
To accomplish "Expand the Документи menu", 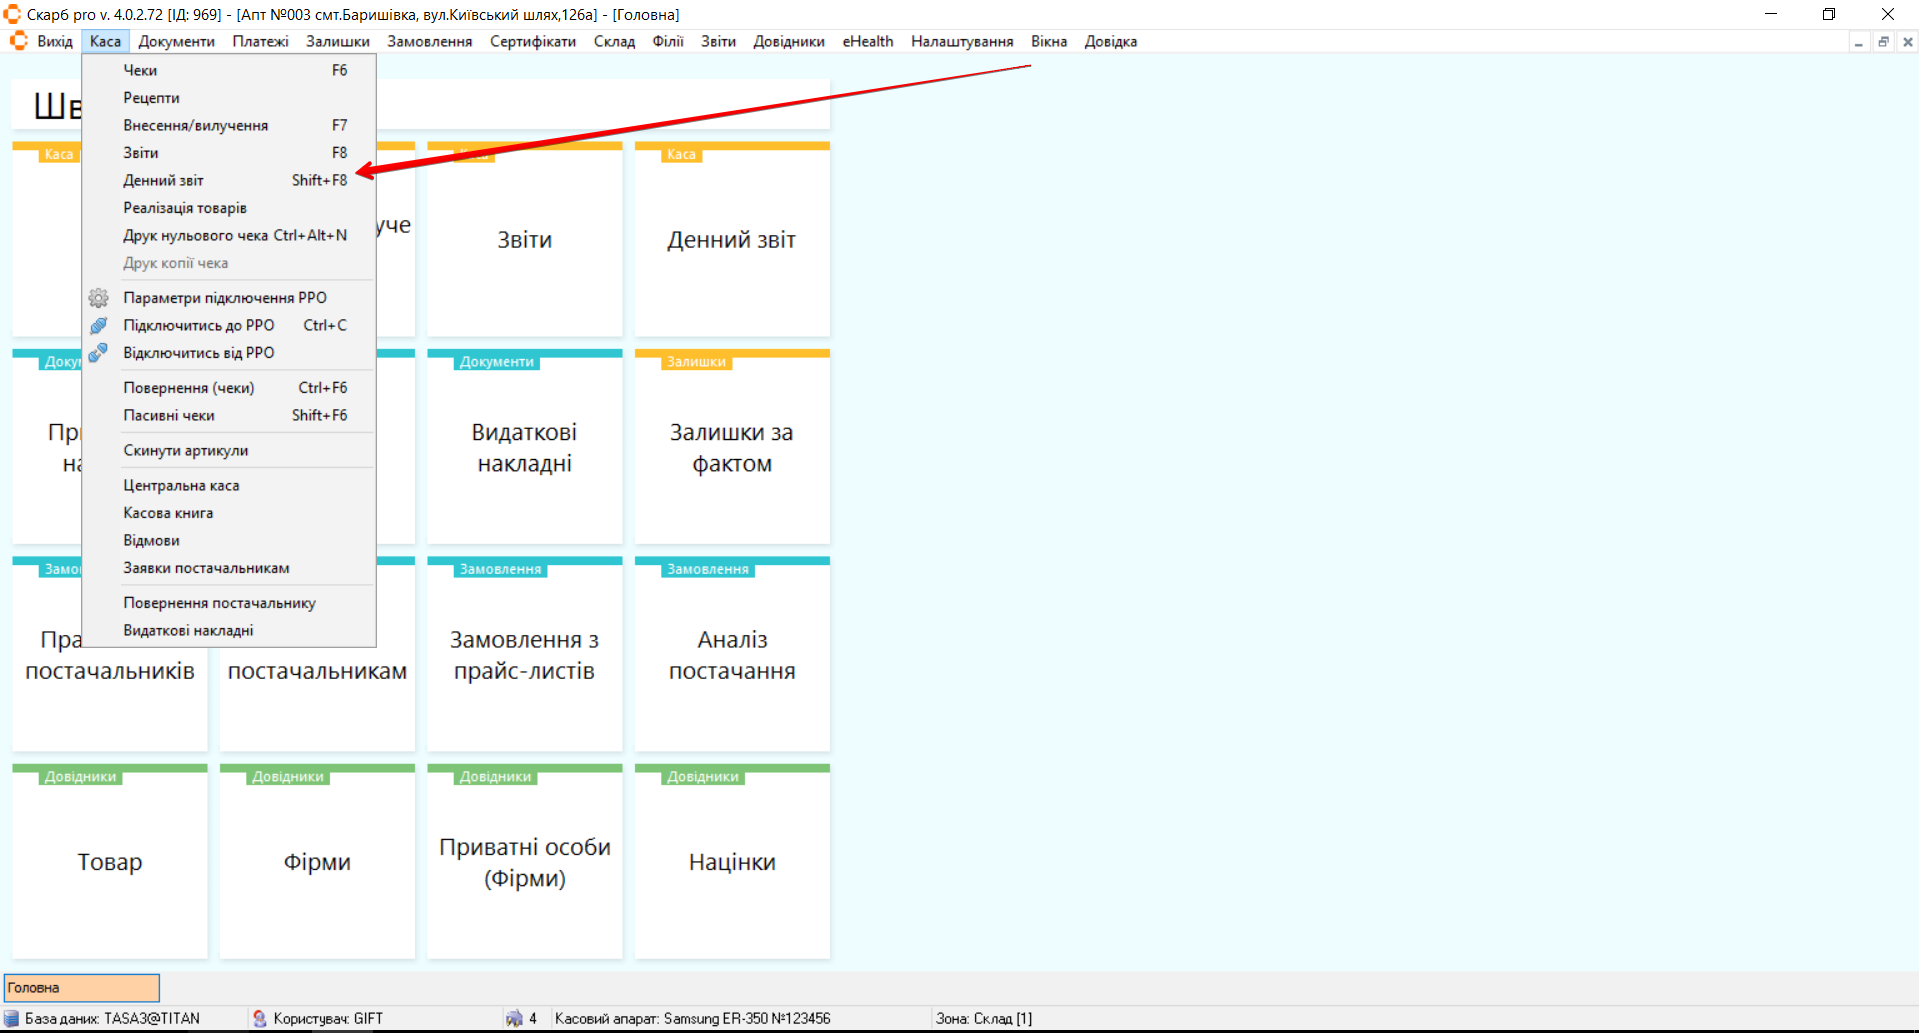I will point(176,42).
